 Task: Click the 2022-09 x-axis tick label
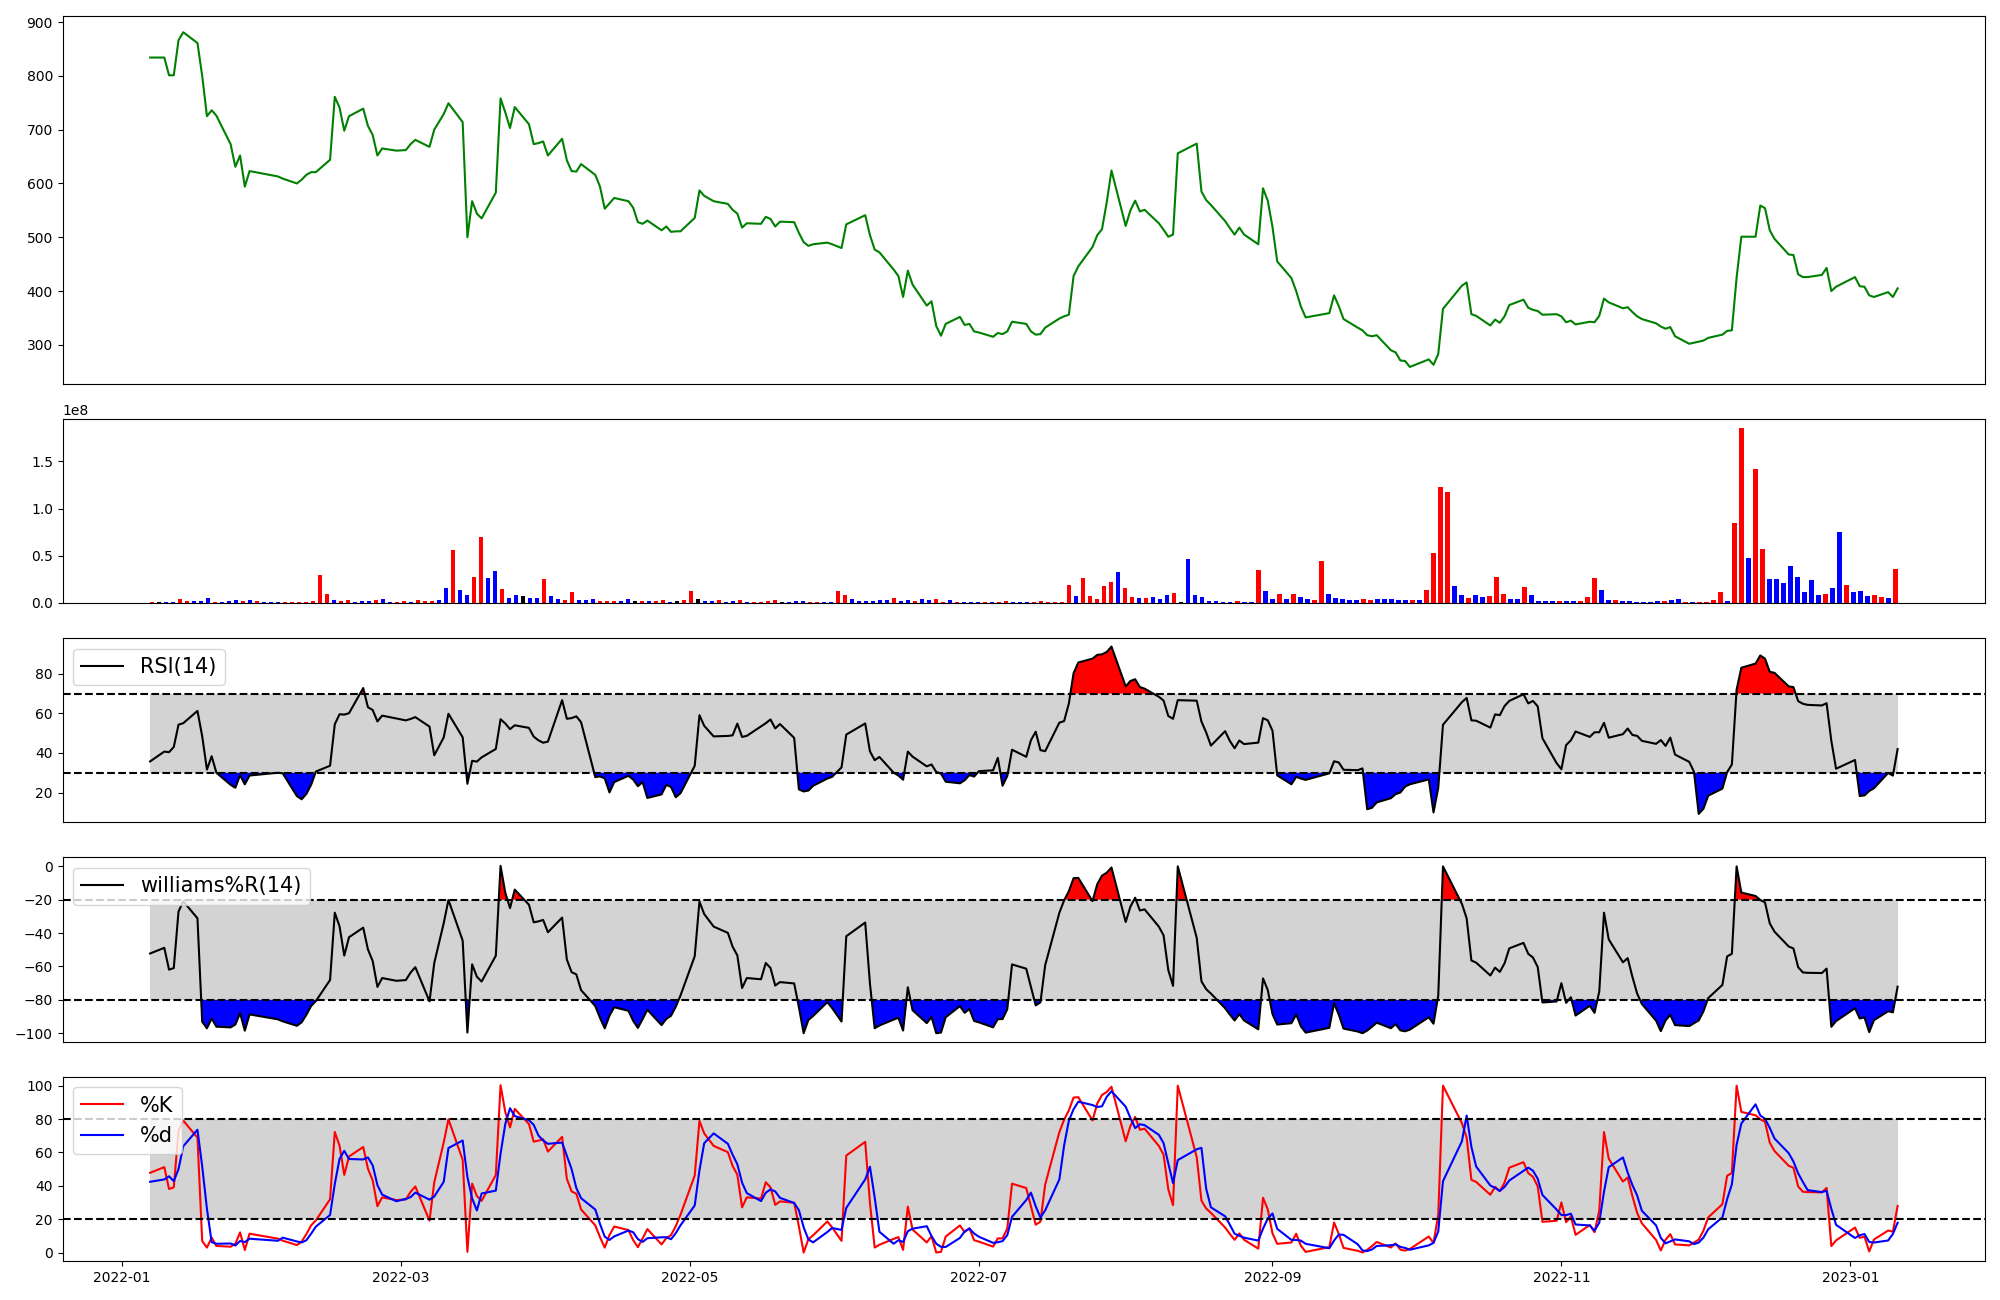coord(1273,1277)
